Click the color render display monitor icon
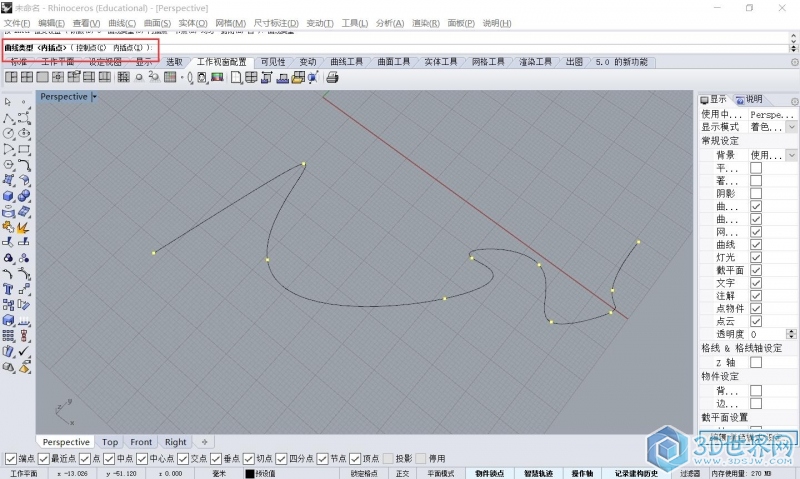800x479 pixels. (x=217, y=77)
